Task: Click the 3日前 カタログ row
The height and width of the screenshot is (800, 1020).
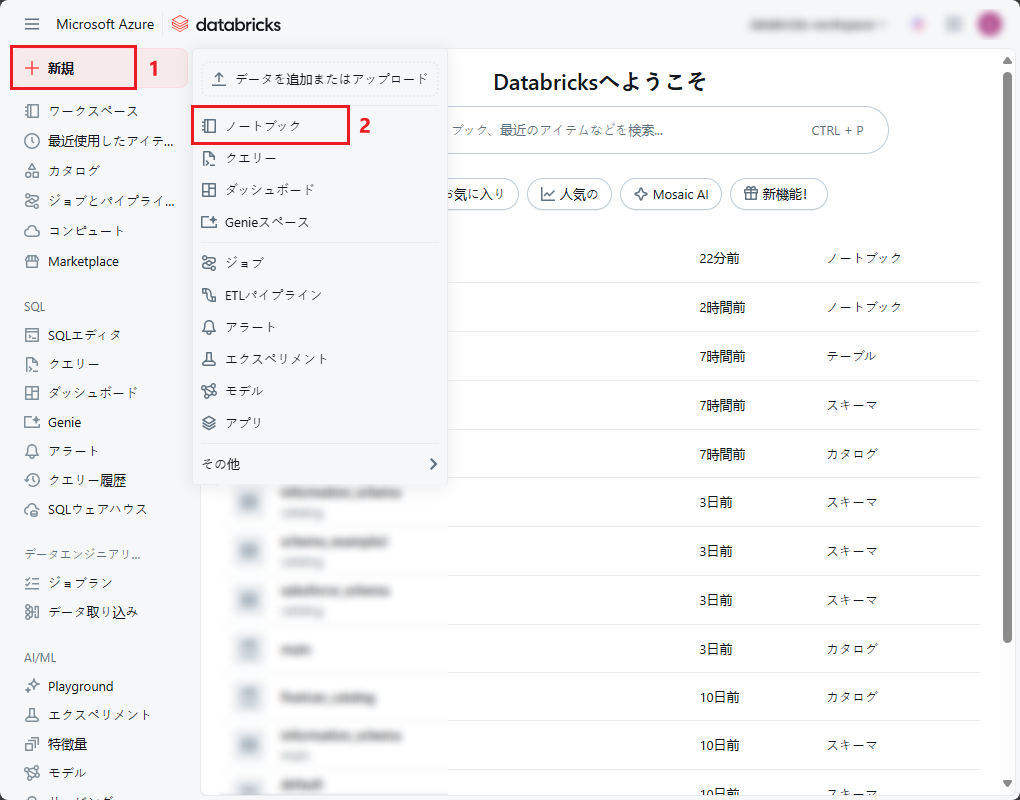Action: point(599,649)
